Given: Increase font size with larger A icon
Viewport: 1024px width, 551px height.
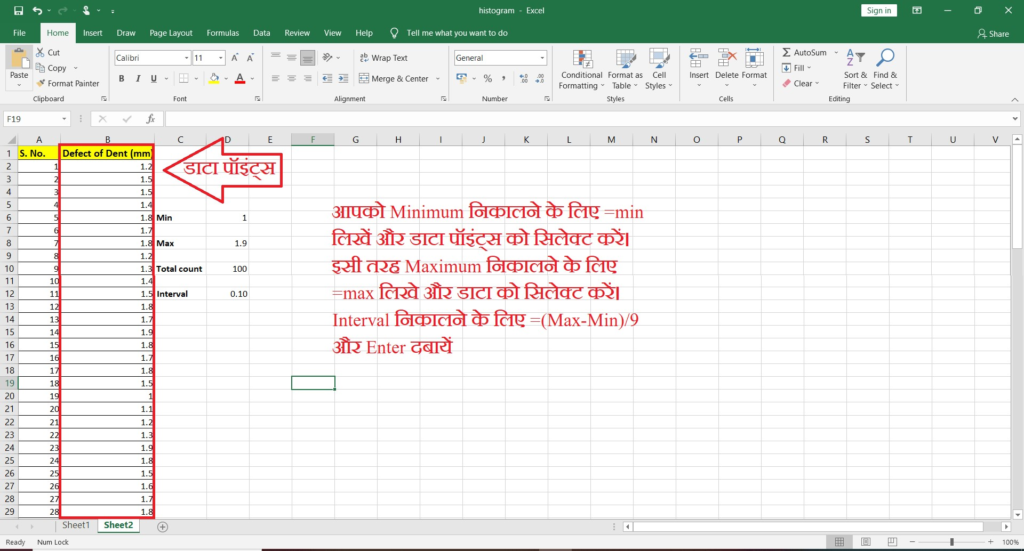Looking at the screenshot, I should click(234, 58).
